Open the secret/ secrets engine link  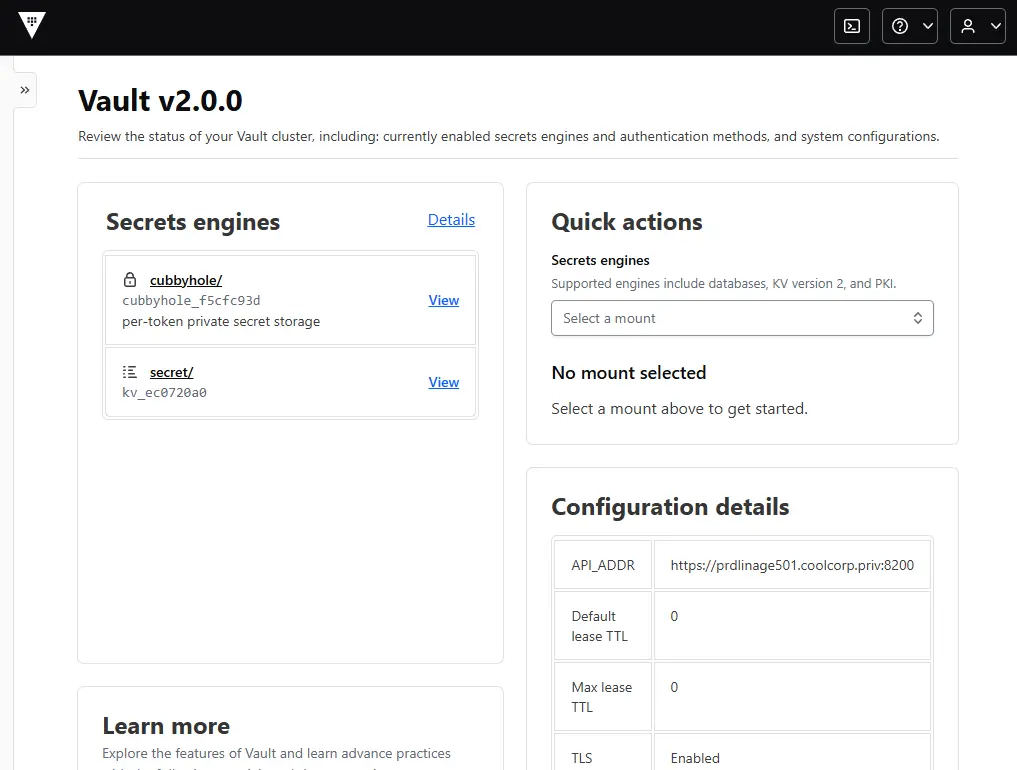point(171,372)
